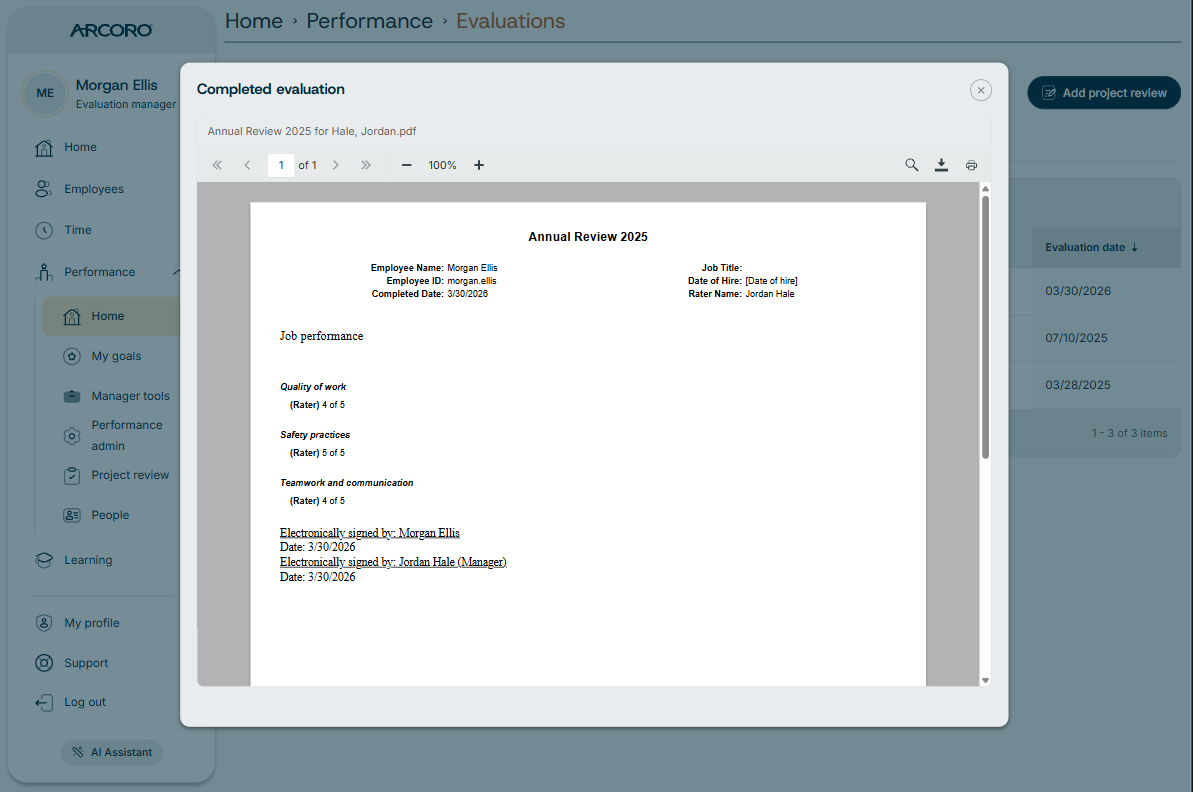The height and width of the screenshot is (792, 1193).
Task: Zoom out with the minus icon
Action: tap(406, 165)
